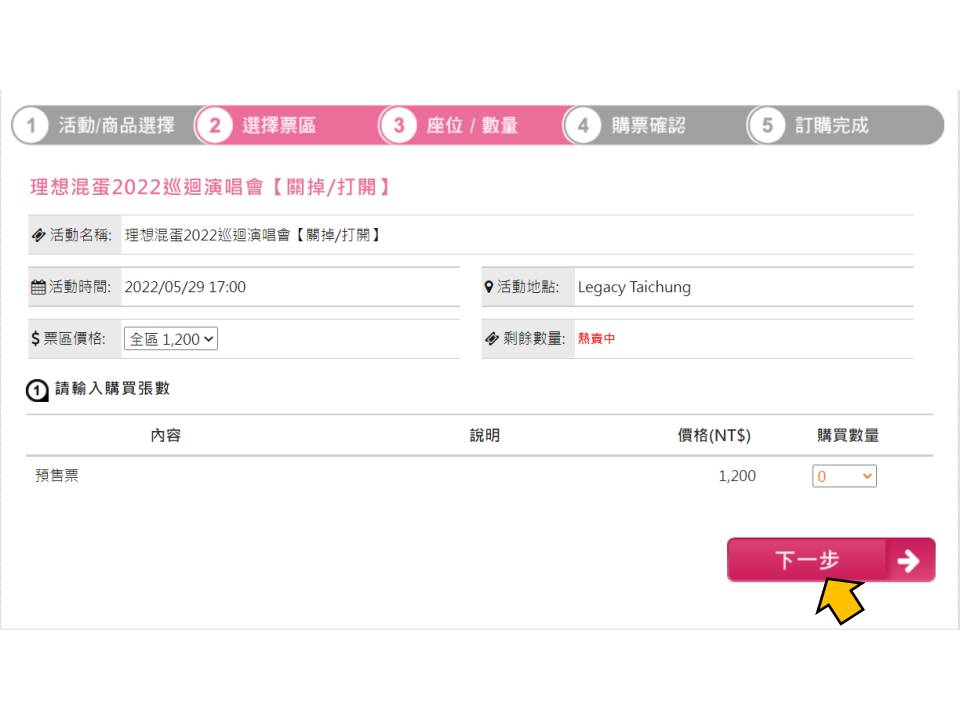Viewport: 960px width, 720px height.
Task: Click the 下一步 next step button
Action: tap(831, 560)
